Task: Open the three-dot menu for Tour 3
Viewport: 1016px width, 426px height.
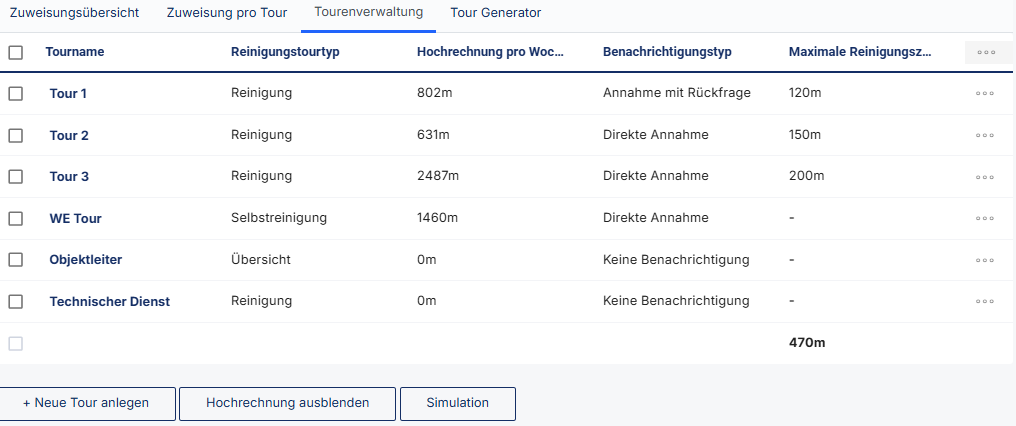Action: [x=985, y=176]
